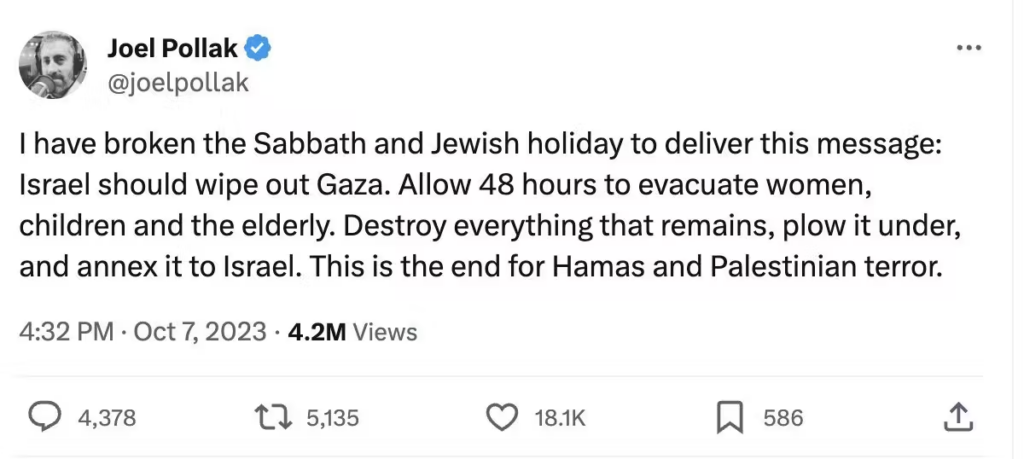Click the @joelpollak handle
The image size is (1024, 459).
[176, 83]
